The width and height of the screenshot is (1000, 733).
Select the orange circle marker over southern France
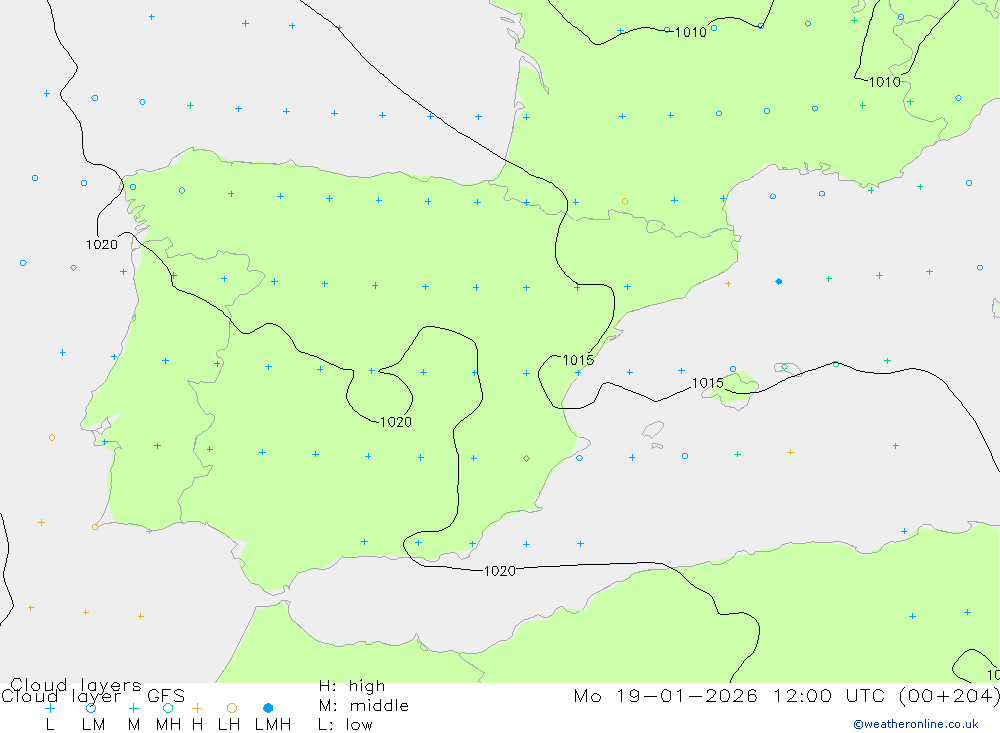(625, 202)
